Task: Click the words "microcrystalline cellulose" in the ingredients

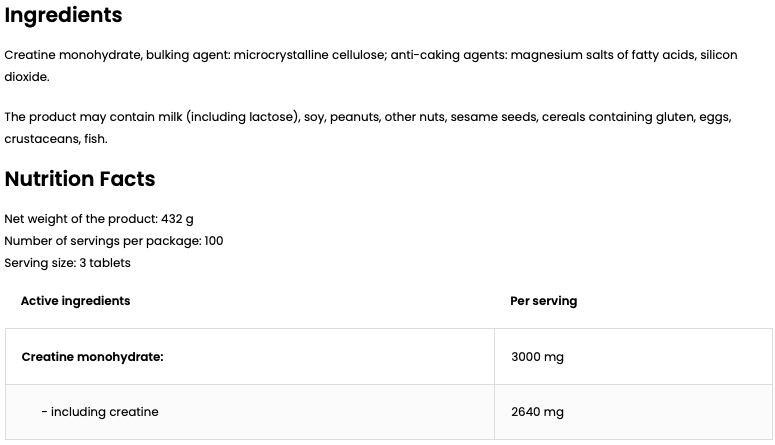Action: pos(309,55)
